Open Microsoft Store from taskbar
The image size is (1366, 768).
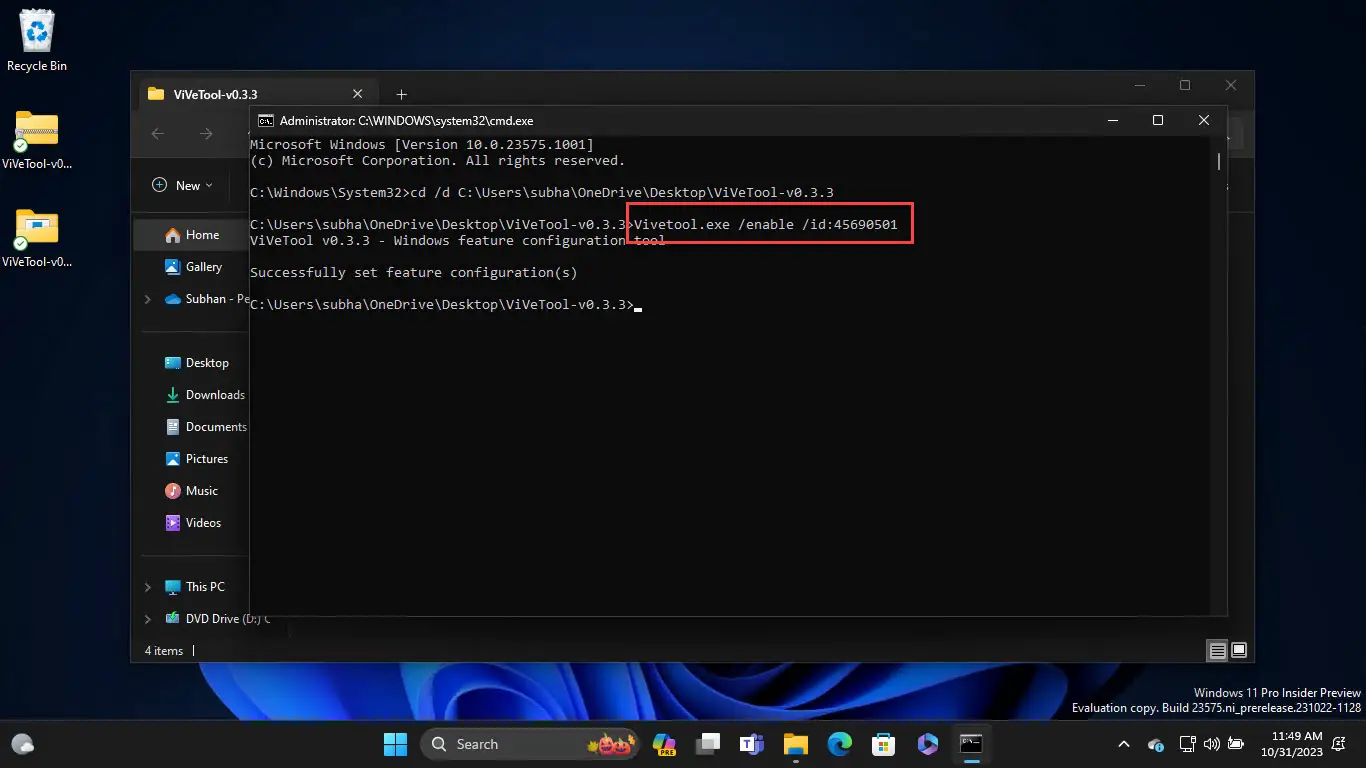(883, 744)
